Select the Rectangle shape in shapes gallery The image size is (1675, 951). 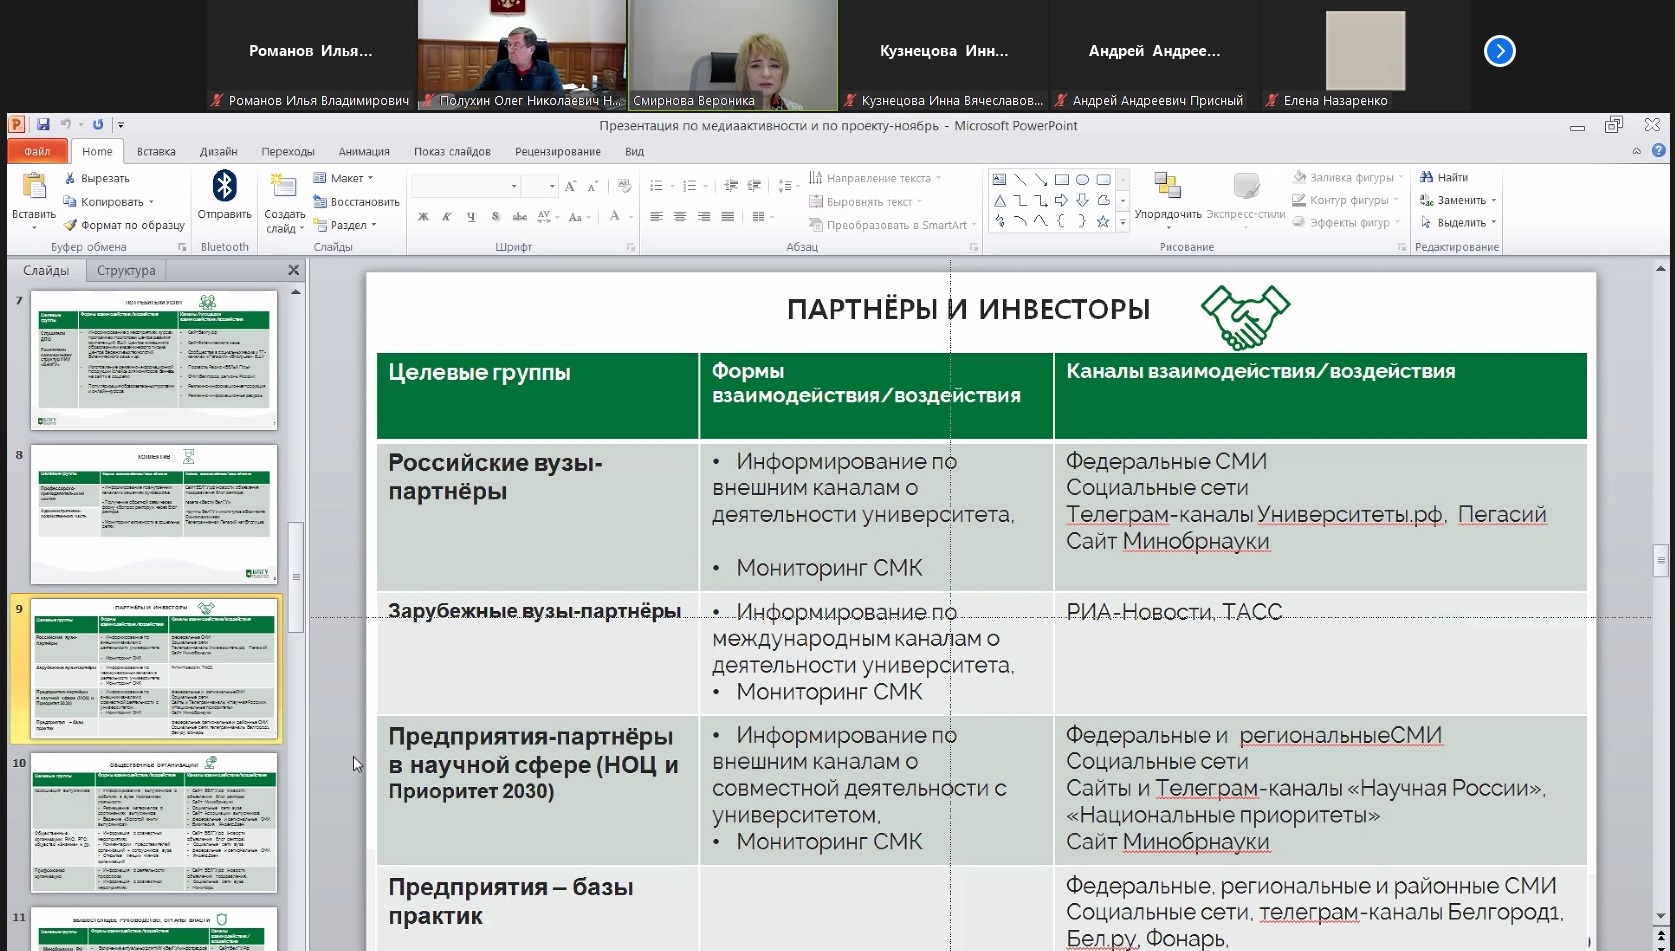tap(1061, 180)
